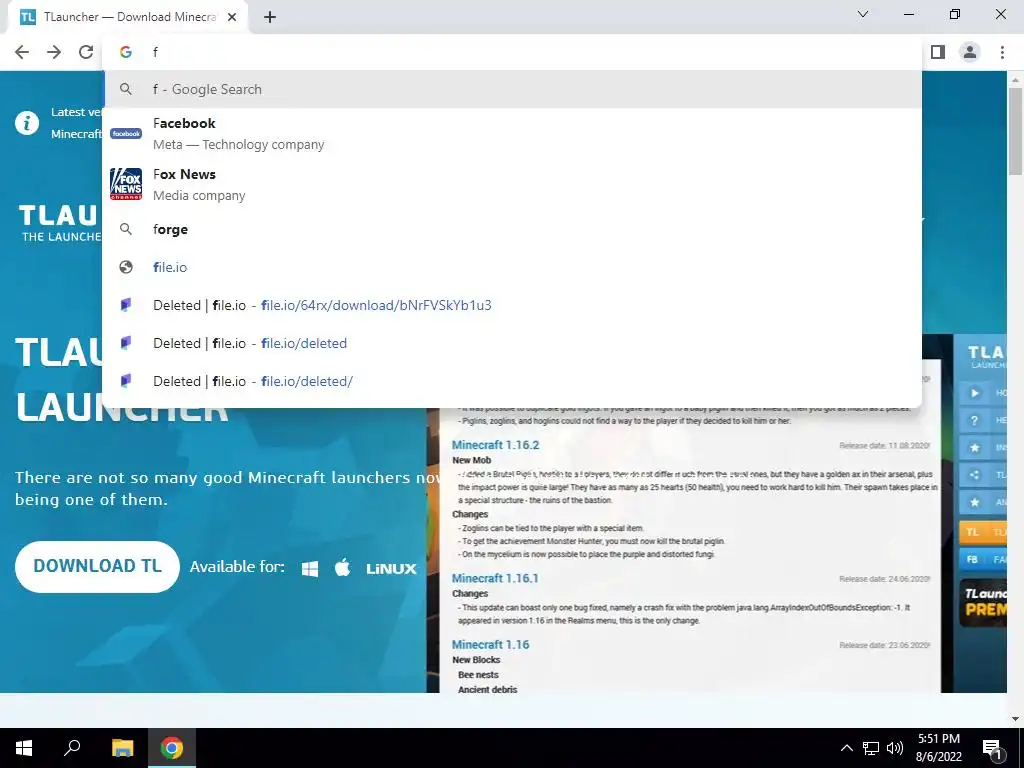The height and width of the screenshot is (768, 1024).
Task: Click the scrollbar down arrow
Action: [x=1015, y=718]
